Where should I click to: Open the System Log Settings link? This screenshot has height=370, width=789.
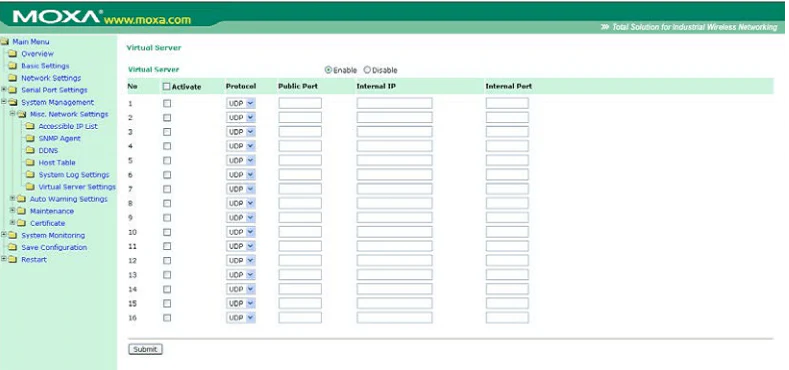coord(74,175)
